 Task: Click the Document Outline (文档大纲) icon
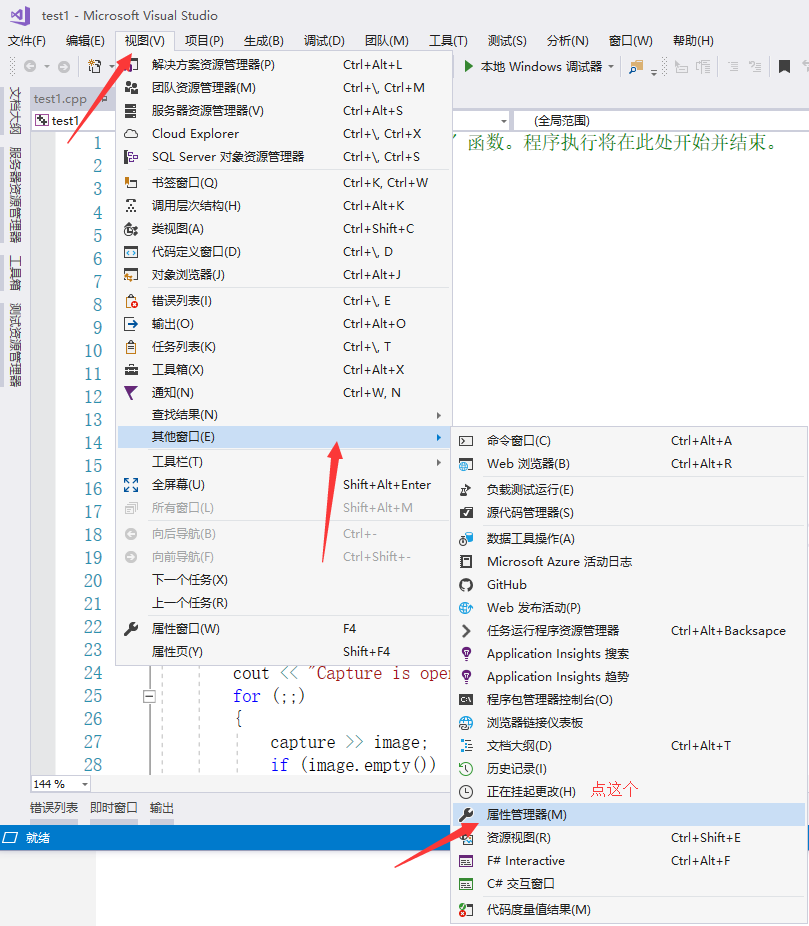click(466, 746)
